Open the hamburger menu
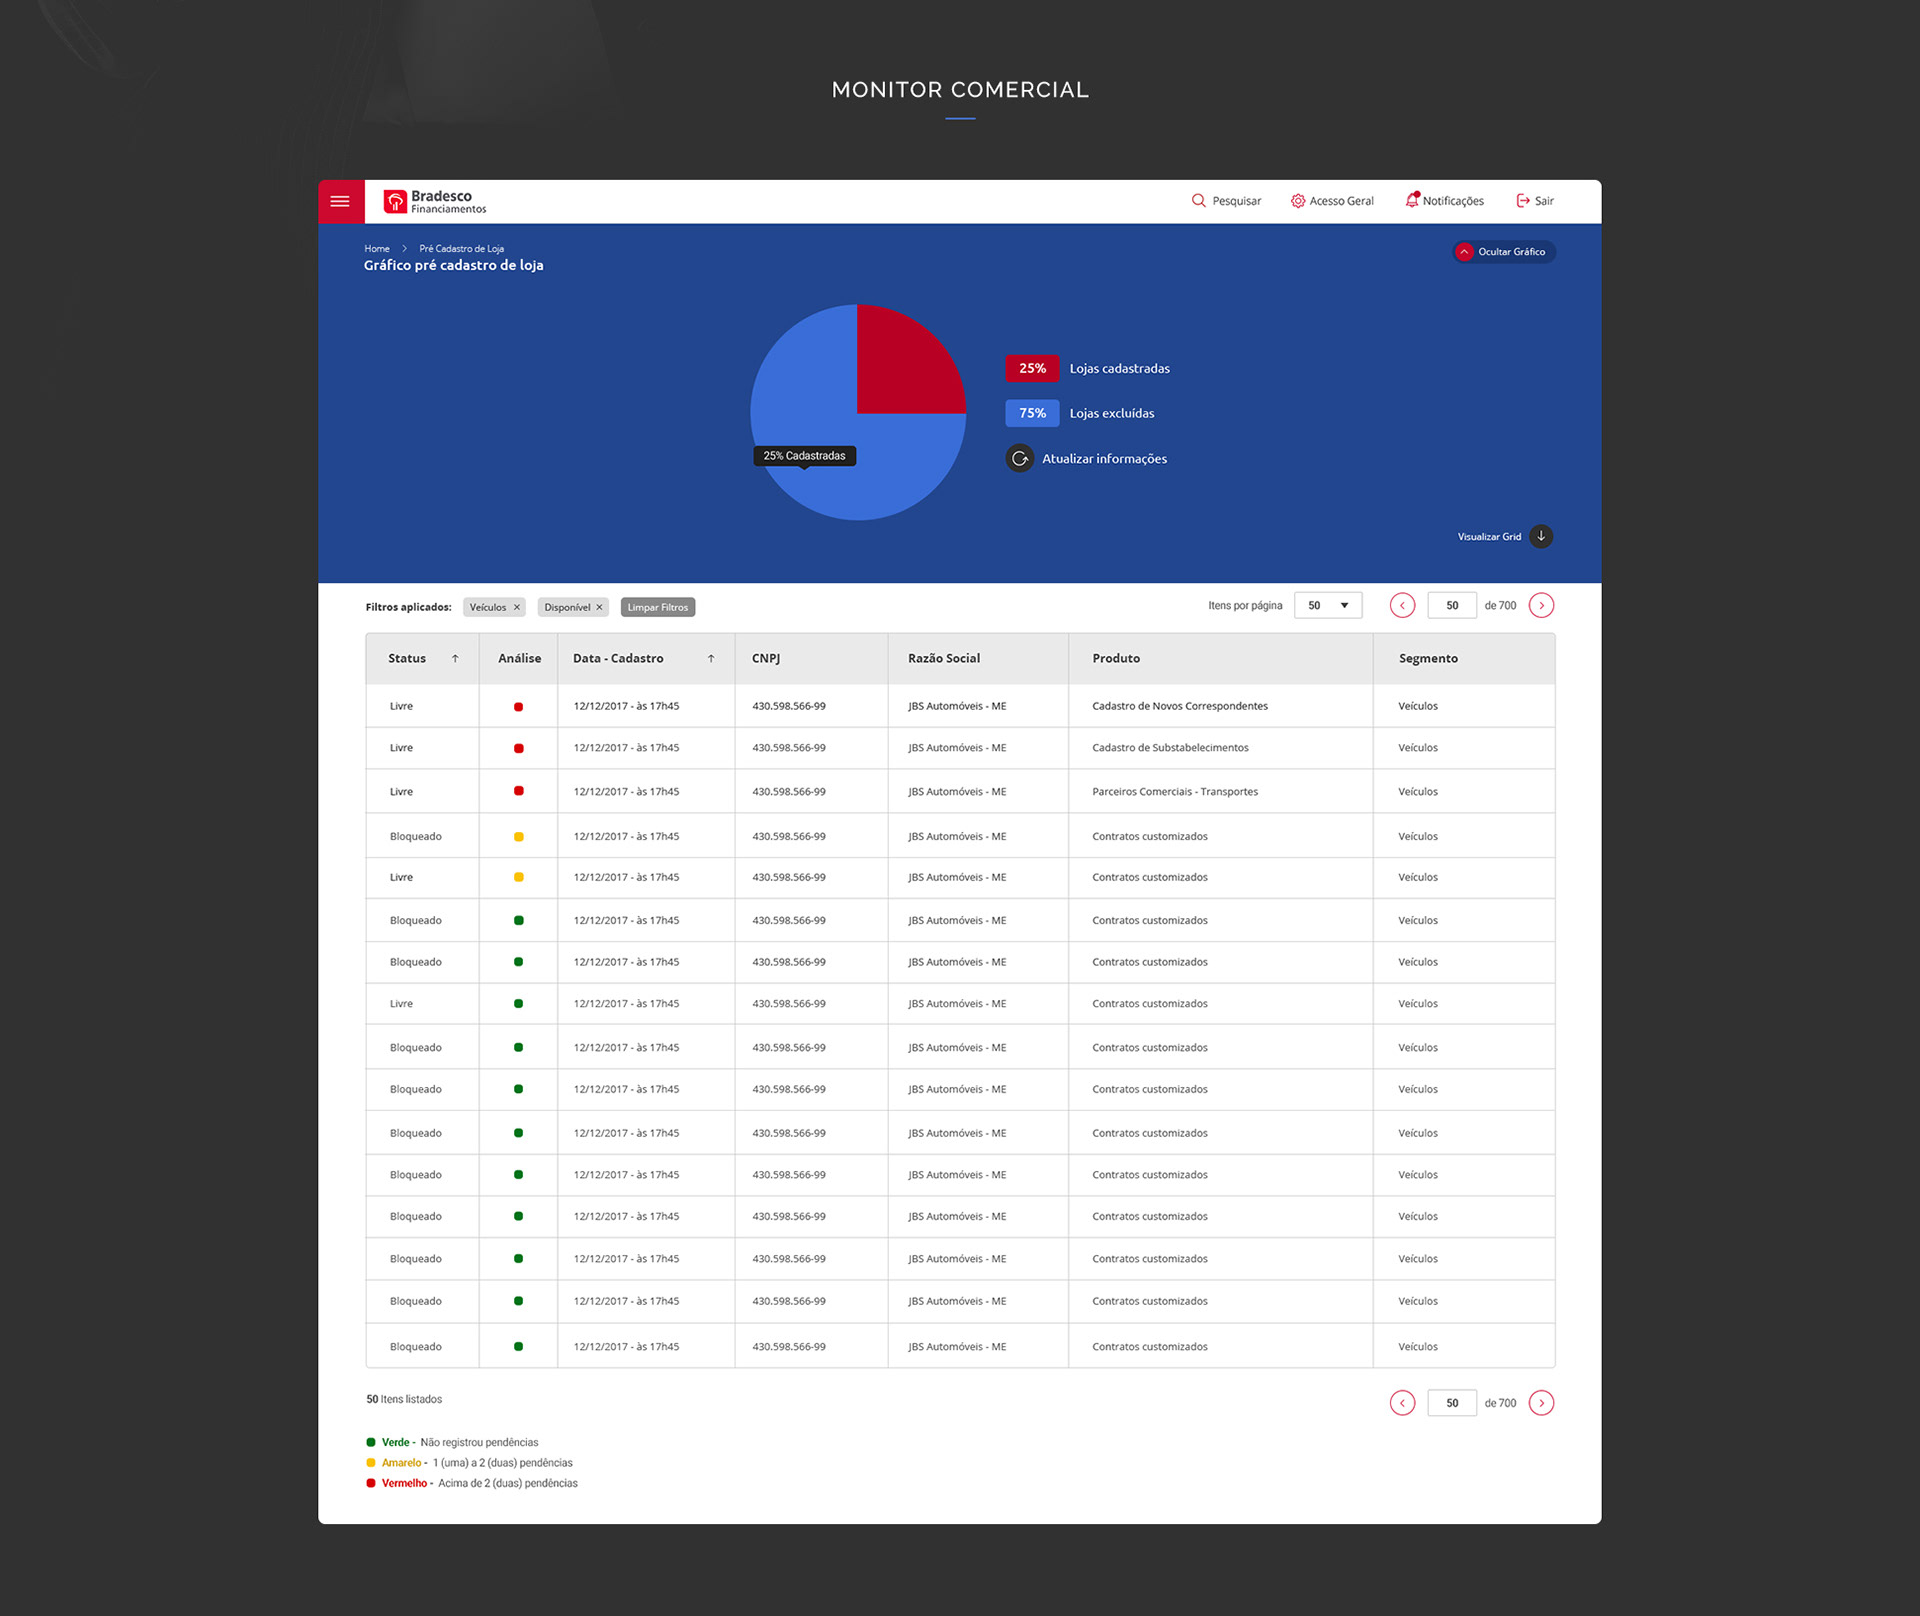The height and width of the screenshot is (1616, 1920). click(x=340, y=201)
